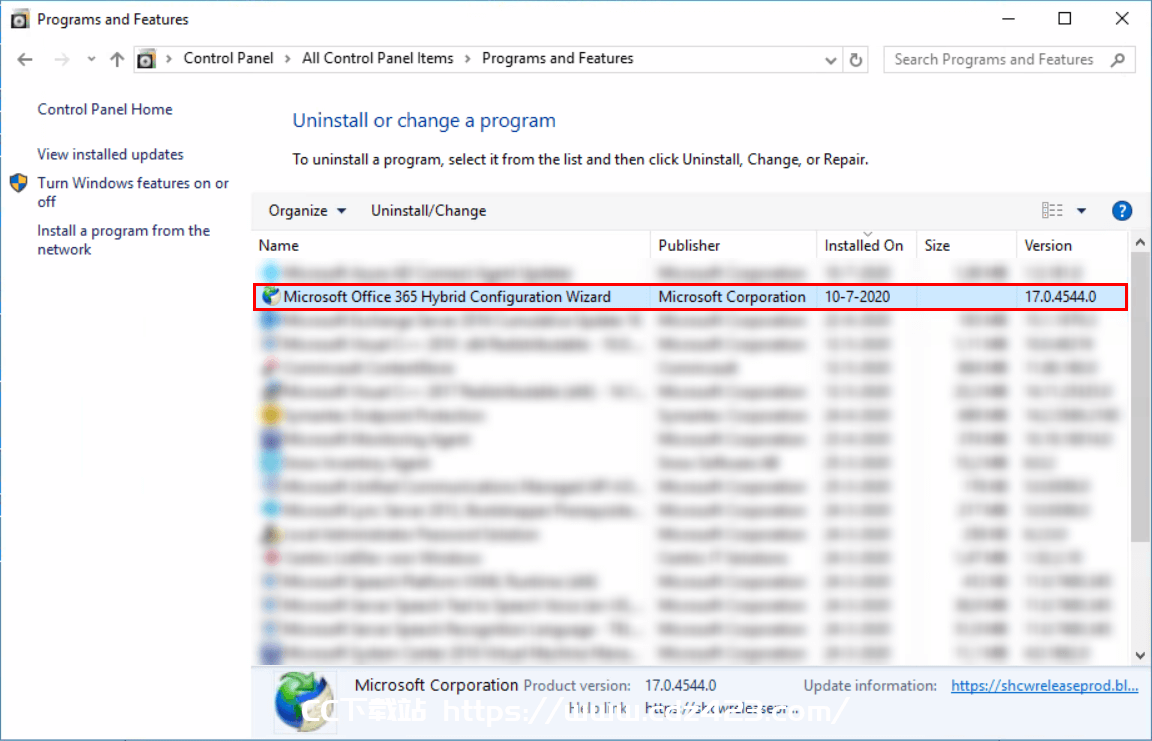Select Microsoft Office 365 Hybrid Configuration Wizard row
The height and width of the screenshot is (741, 1152).
point(691,297)
